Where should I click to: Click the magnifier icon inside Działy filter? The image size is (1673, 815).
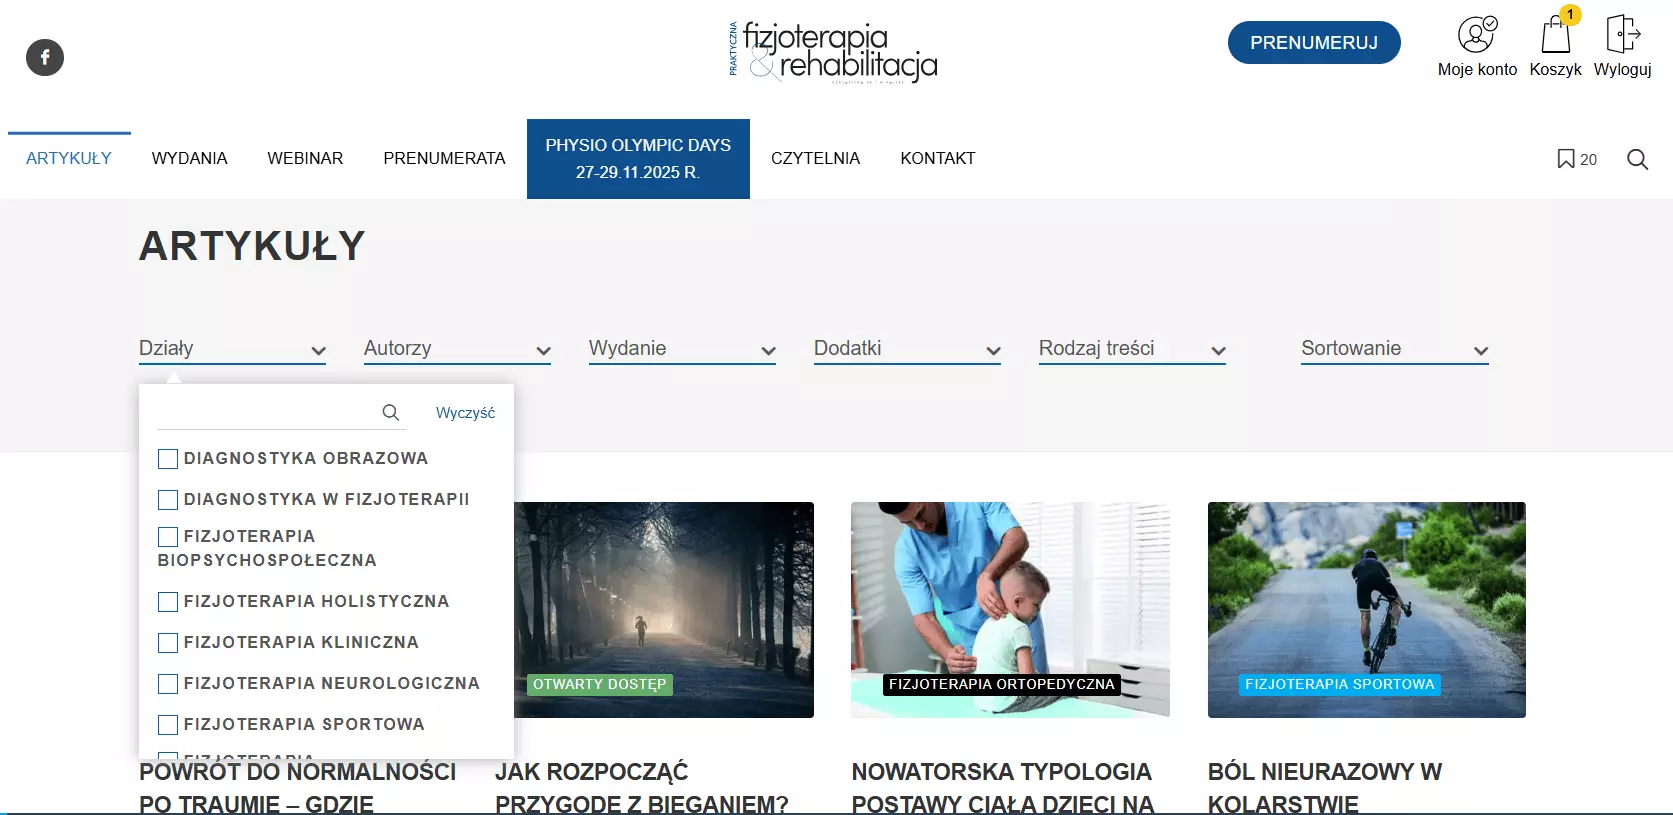[391, 412]
